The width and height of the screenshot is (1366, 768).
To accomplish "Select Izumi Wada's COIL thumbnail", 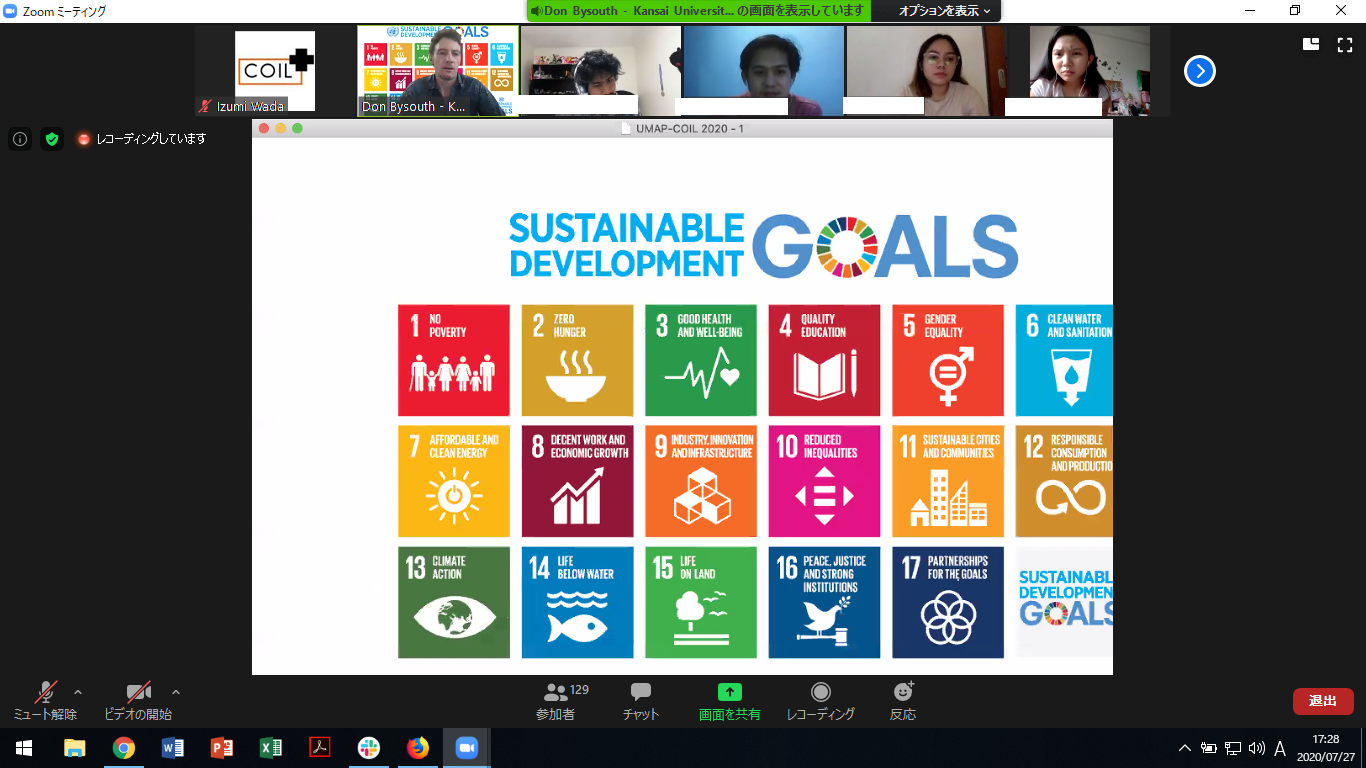I will coord(274,71).
